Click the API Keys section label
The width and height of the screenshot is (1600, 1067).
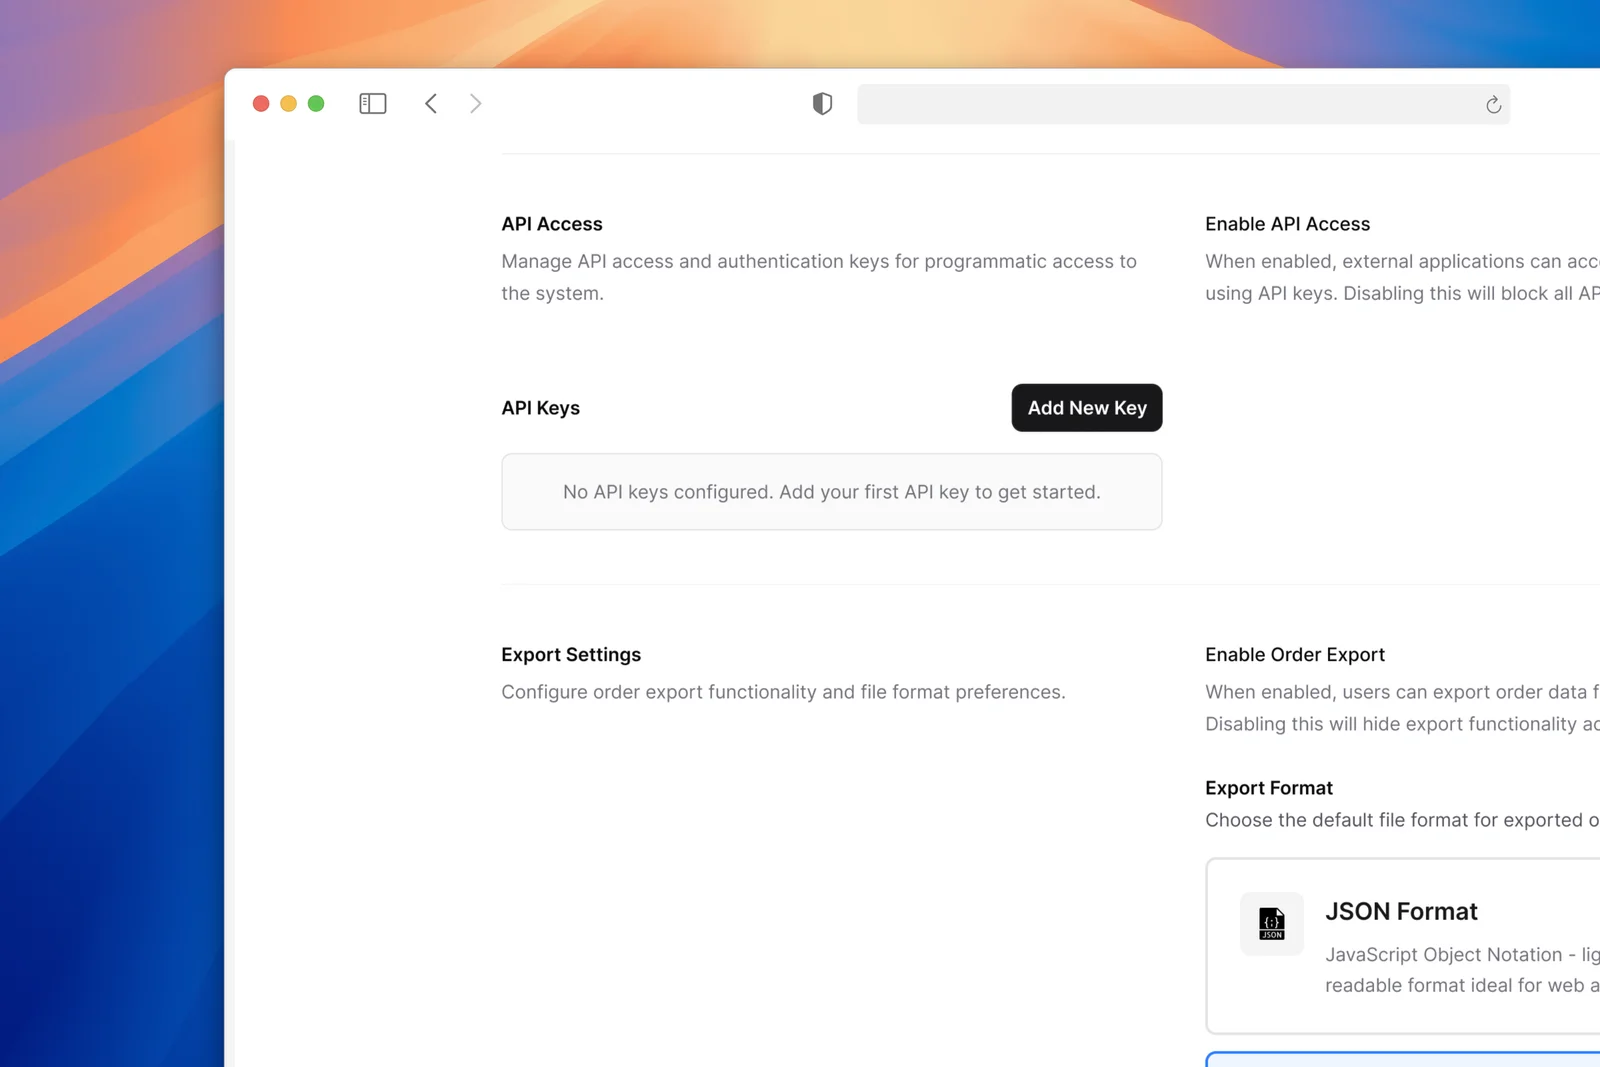(540, 407)
